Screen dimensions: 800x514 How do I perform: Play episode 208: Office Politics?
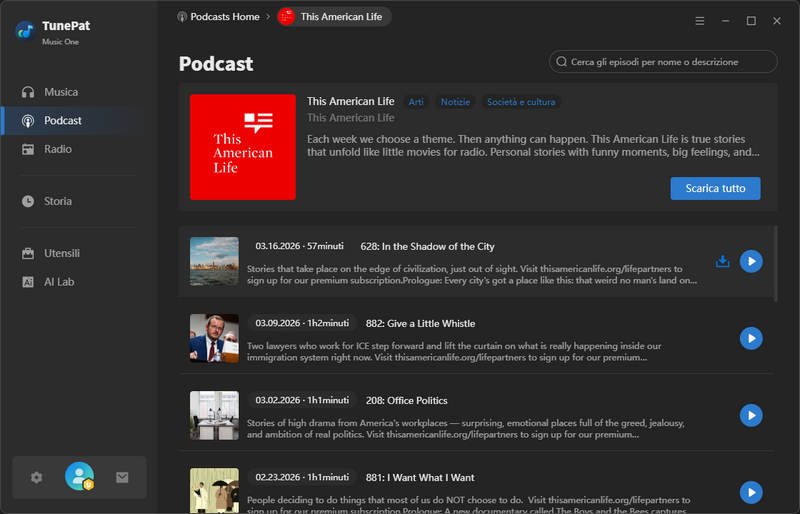click(751, 415)
